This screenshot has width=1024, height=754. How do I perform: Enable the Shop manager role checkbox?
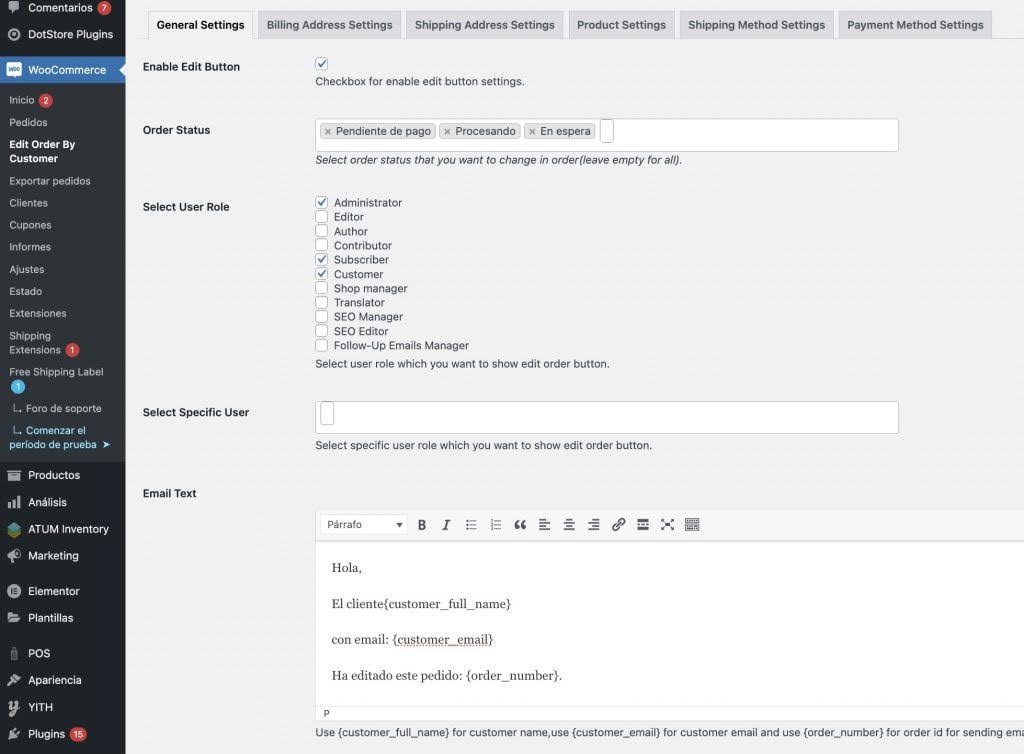322,288
